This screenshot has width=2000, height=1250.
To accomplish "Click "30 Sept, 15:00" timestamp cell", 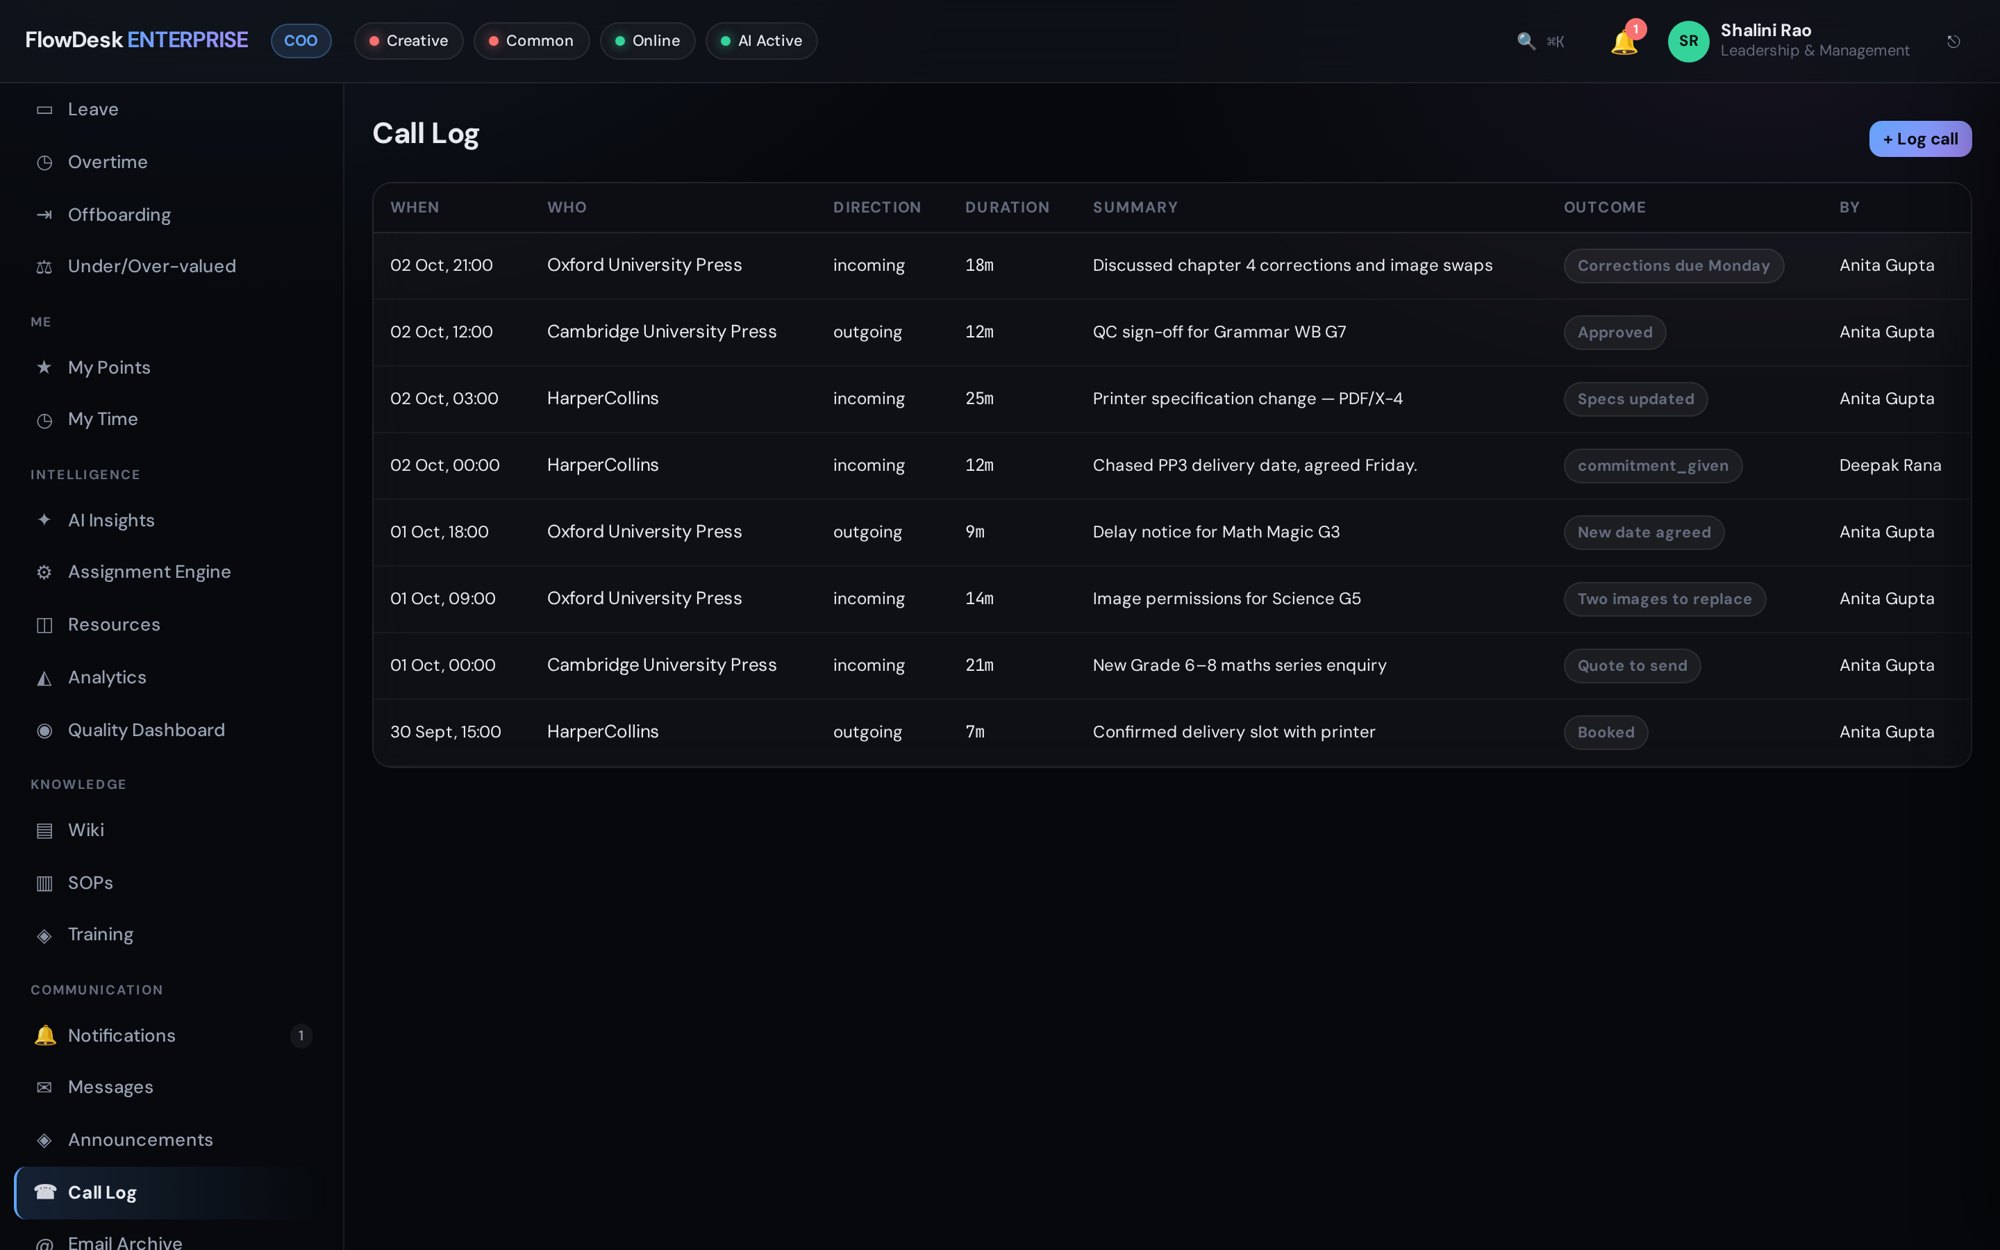I will pyautogui.click(x=445, y=732).
